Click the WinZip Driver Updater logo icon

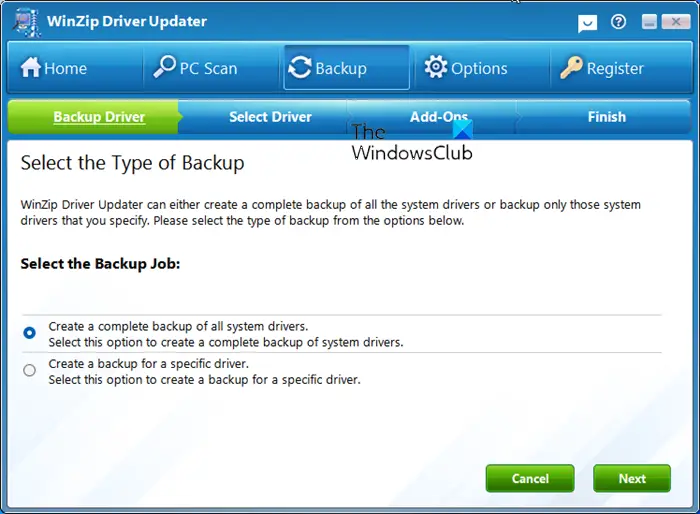click(x=26, y=22)
